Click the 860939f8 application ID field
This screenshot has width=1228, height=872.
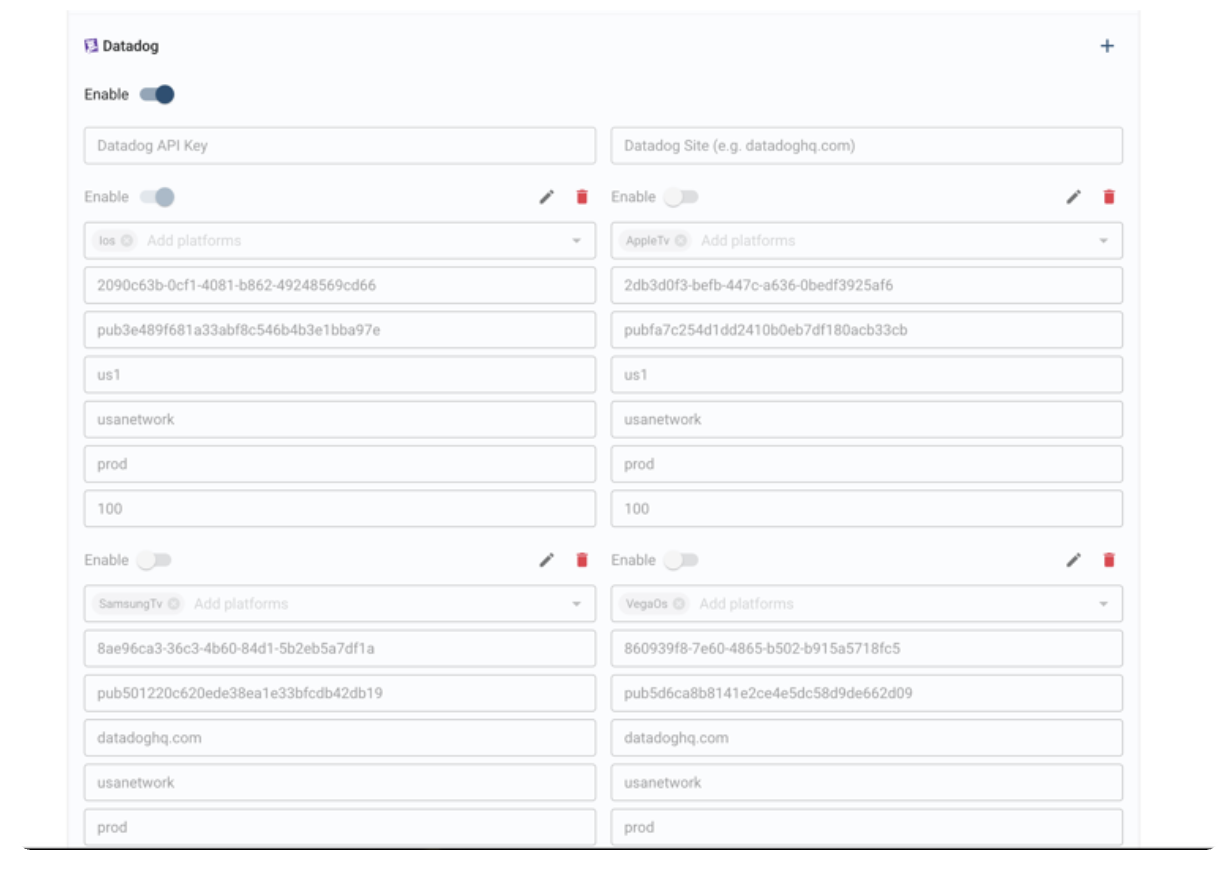click(867, 648)
